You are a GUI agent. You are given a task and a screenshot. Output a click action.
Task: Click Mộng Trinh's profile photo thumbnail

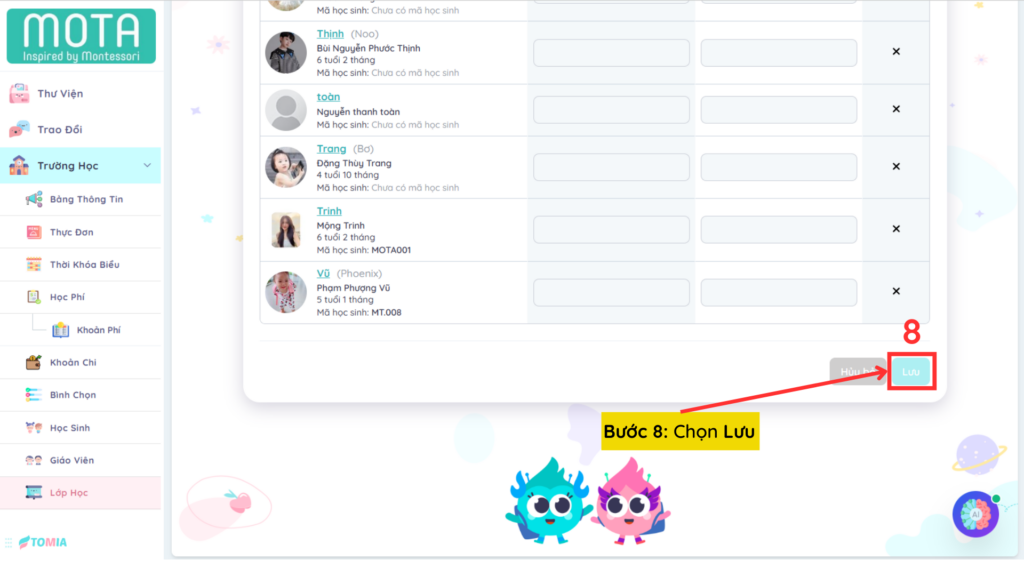(x=286, y=230)
